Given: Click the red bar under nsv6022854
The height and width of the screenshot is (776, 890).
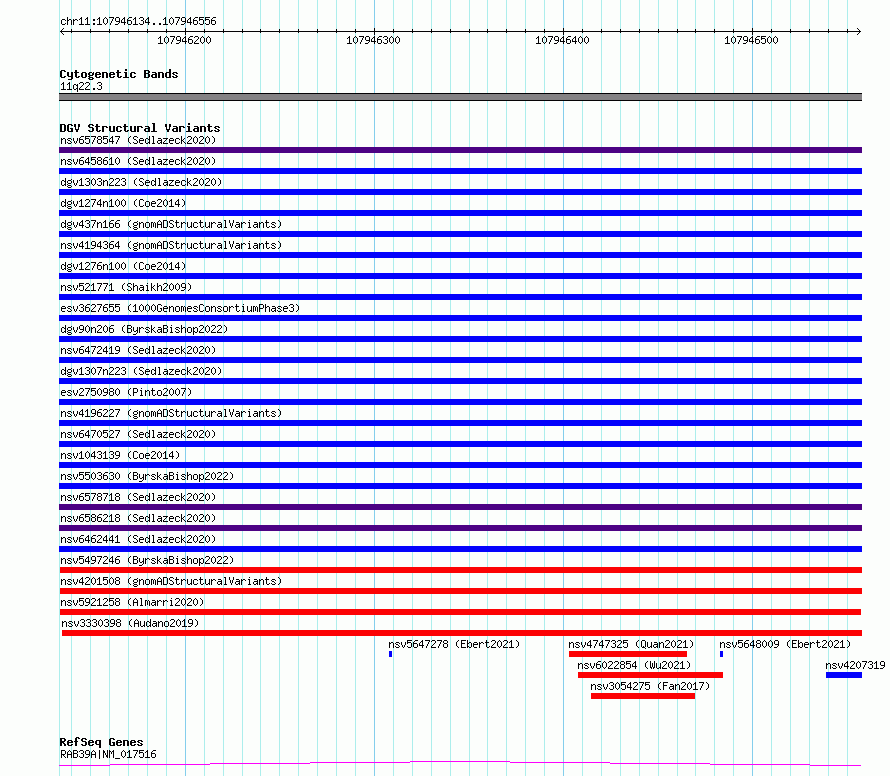Looking at the screenshot, I should (x=650, y=675).
